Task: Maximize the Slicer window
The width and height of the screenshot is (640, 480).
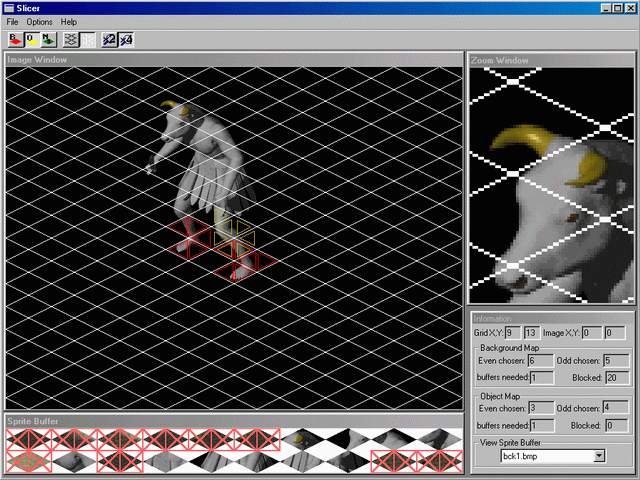Action: (x=618, y=7)
